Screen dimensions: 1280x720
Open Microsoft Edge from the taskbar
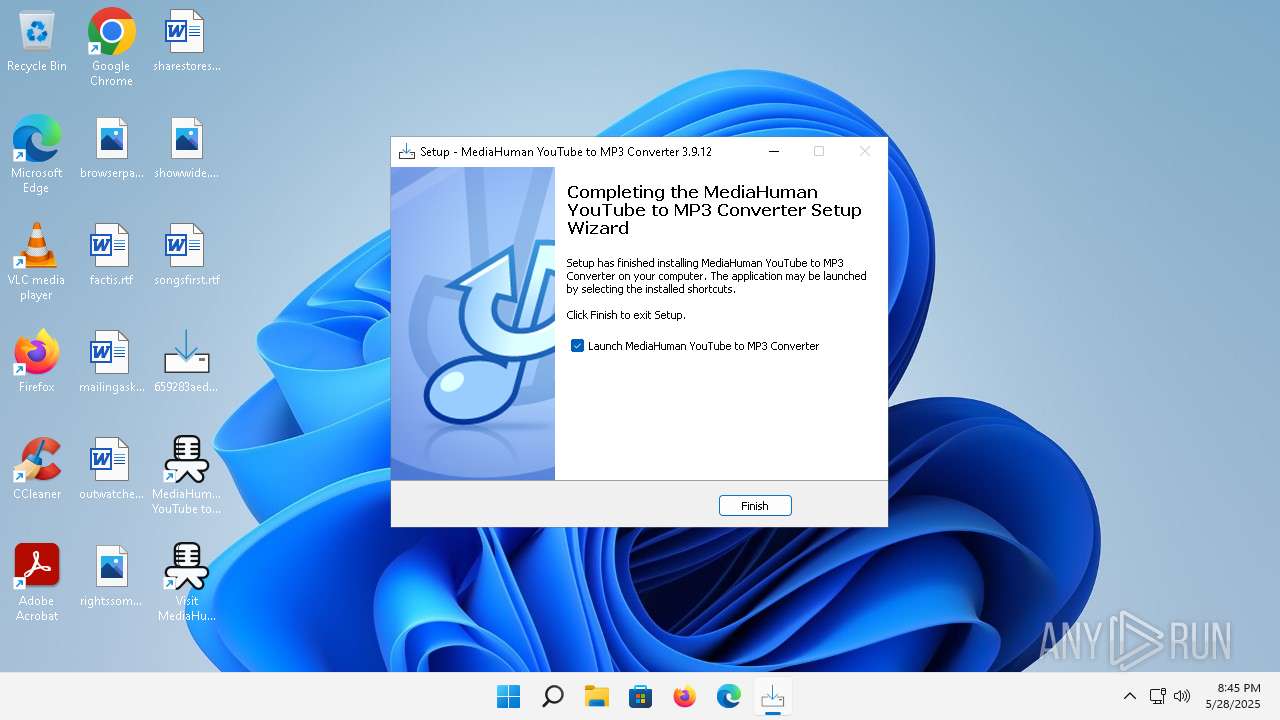[728, 696]
